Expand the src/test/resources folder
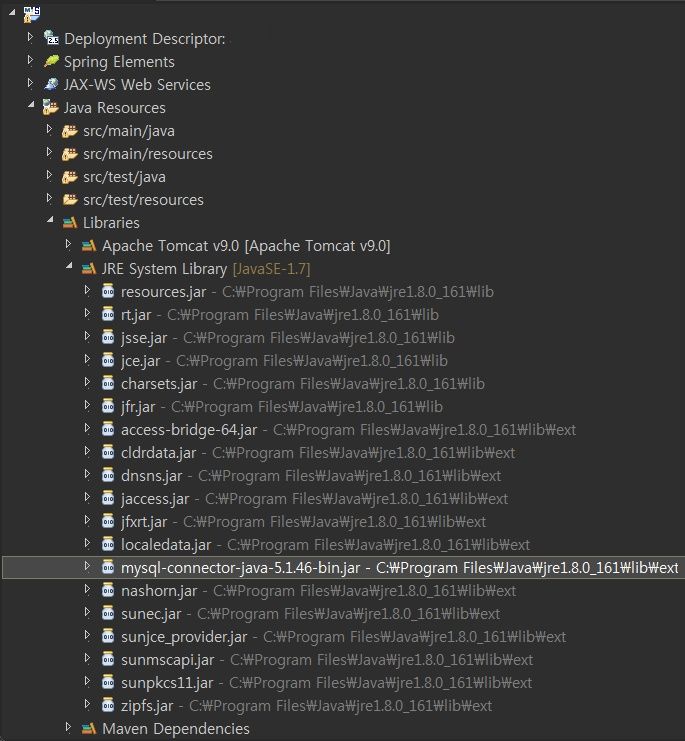Viewport: 685px width, 741px height. pyautogui.click(x=49, y=198)
